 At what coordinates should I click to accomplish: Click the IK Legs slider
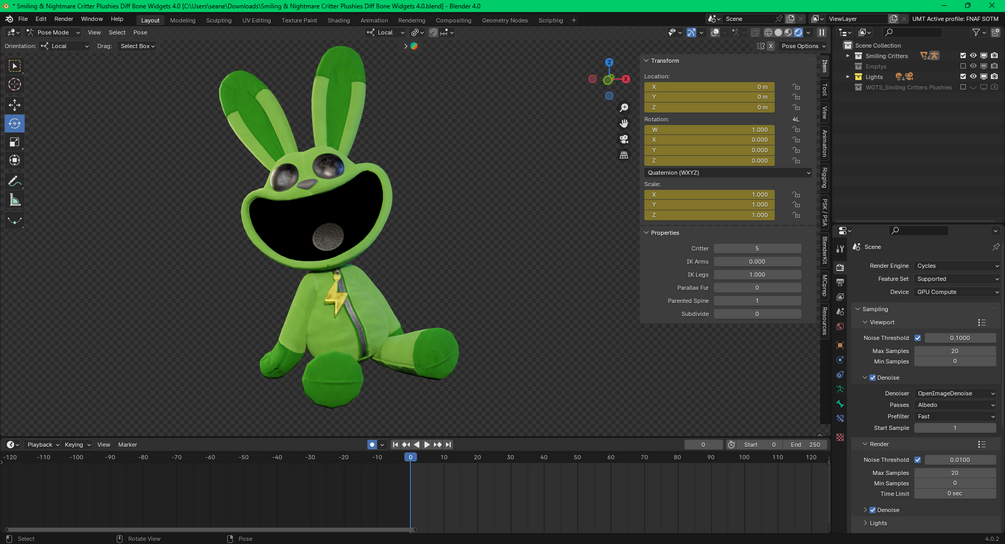click(757, 274)
